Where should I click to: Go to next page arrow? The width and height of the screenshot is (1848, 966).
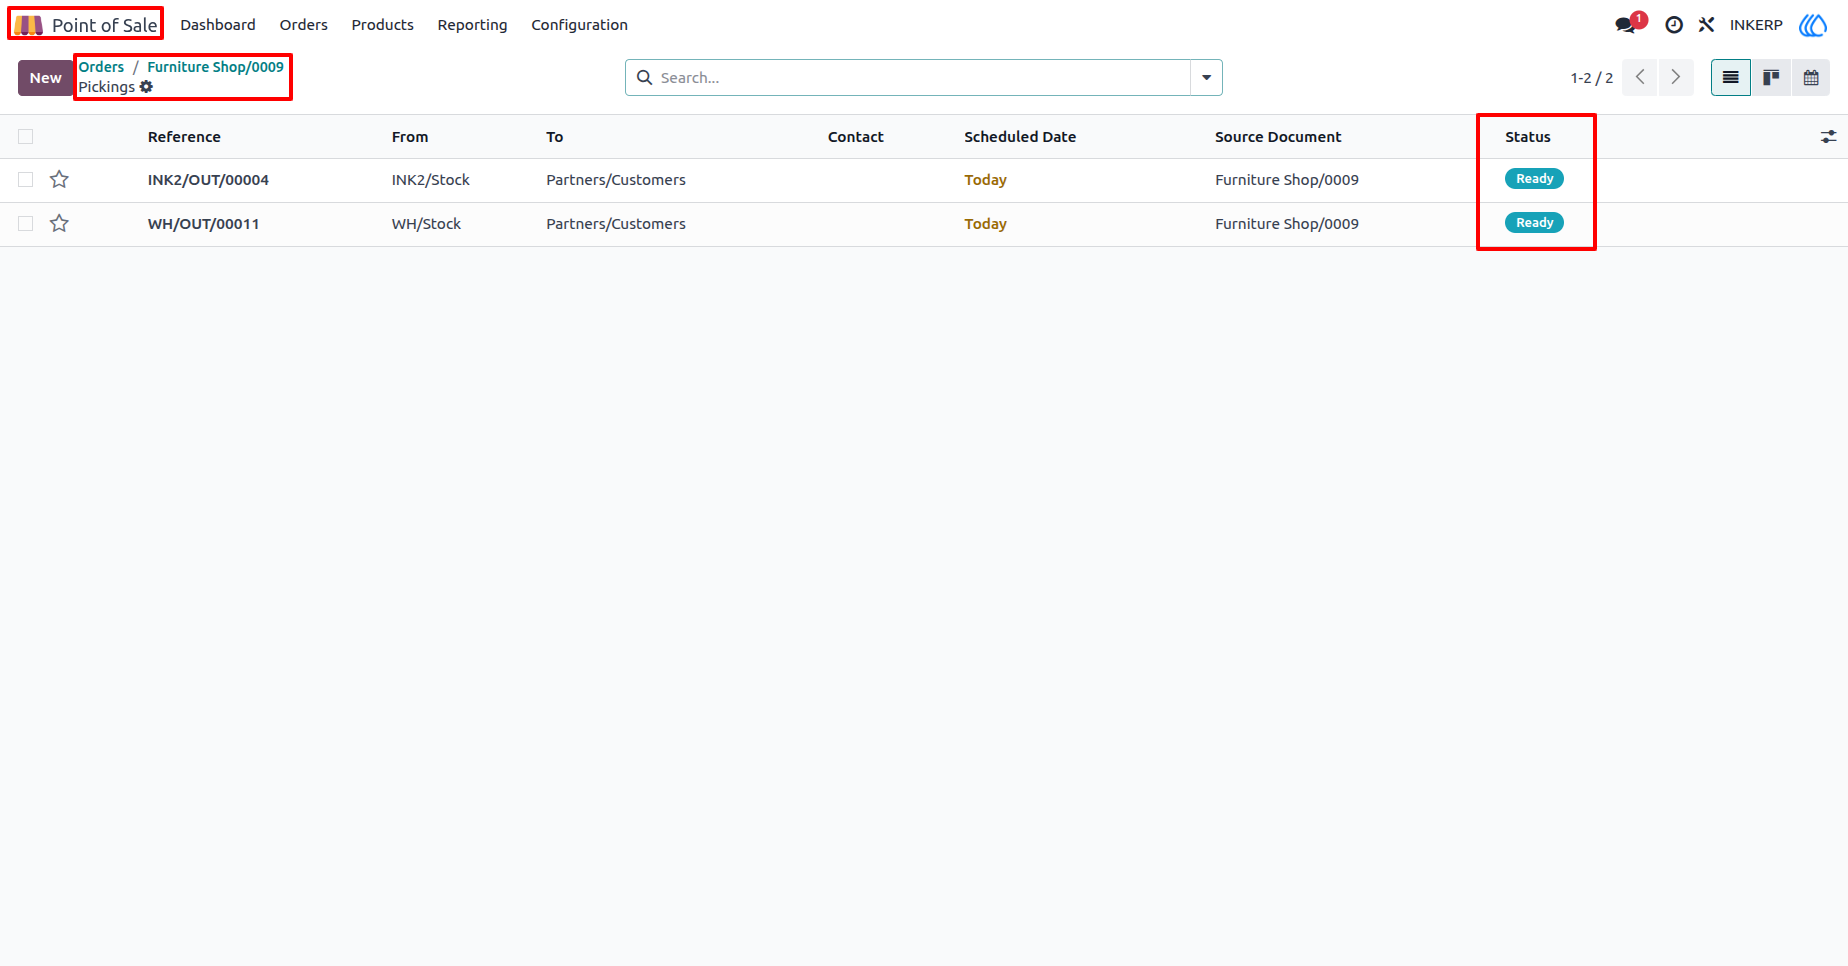click(x=1676, y=77)
